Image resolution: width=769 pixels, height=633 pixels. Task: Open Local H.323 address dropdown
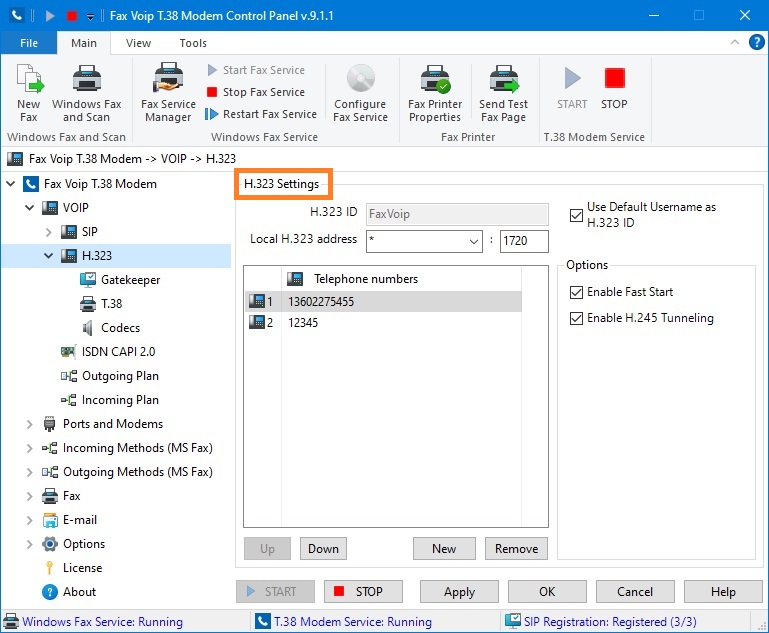(x=474, y=241)
